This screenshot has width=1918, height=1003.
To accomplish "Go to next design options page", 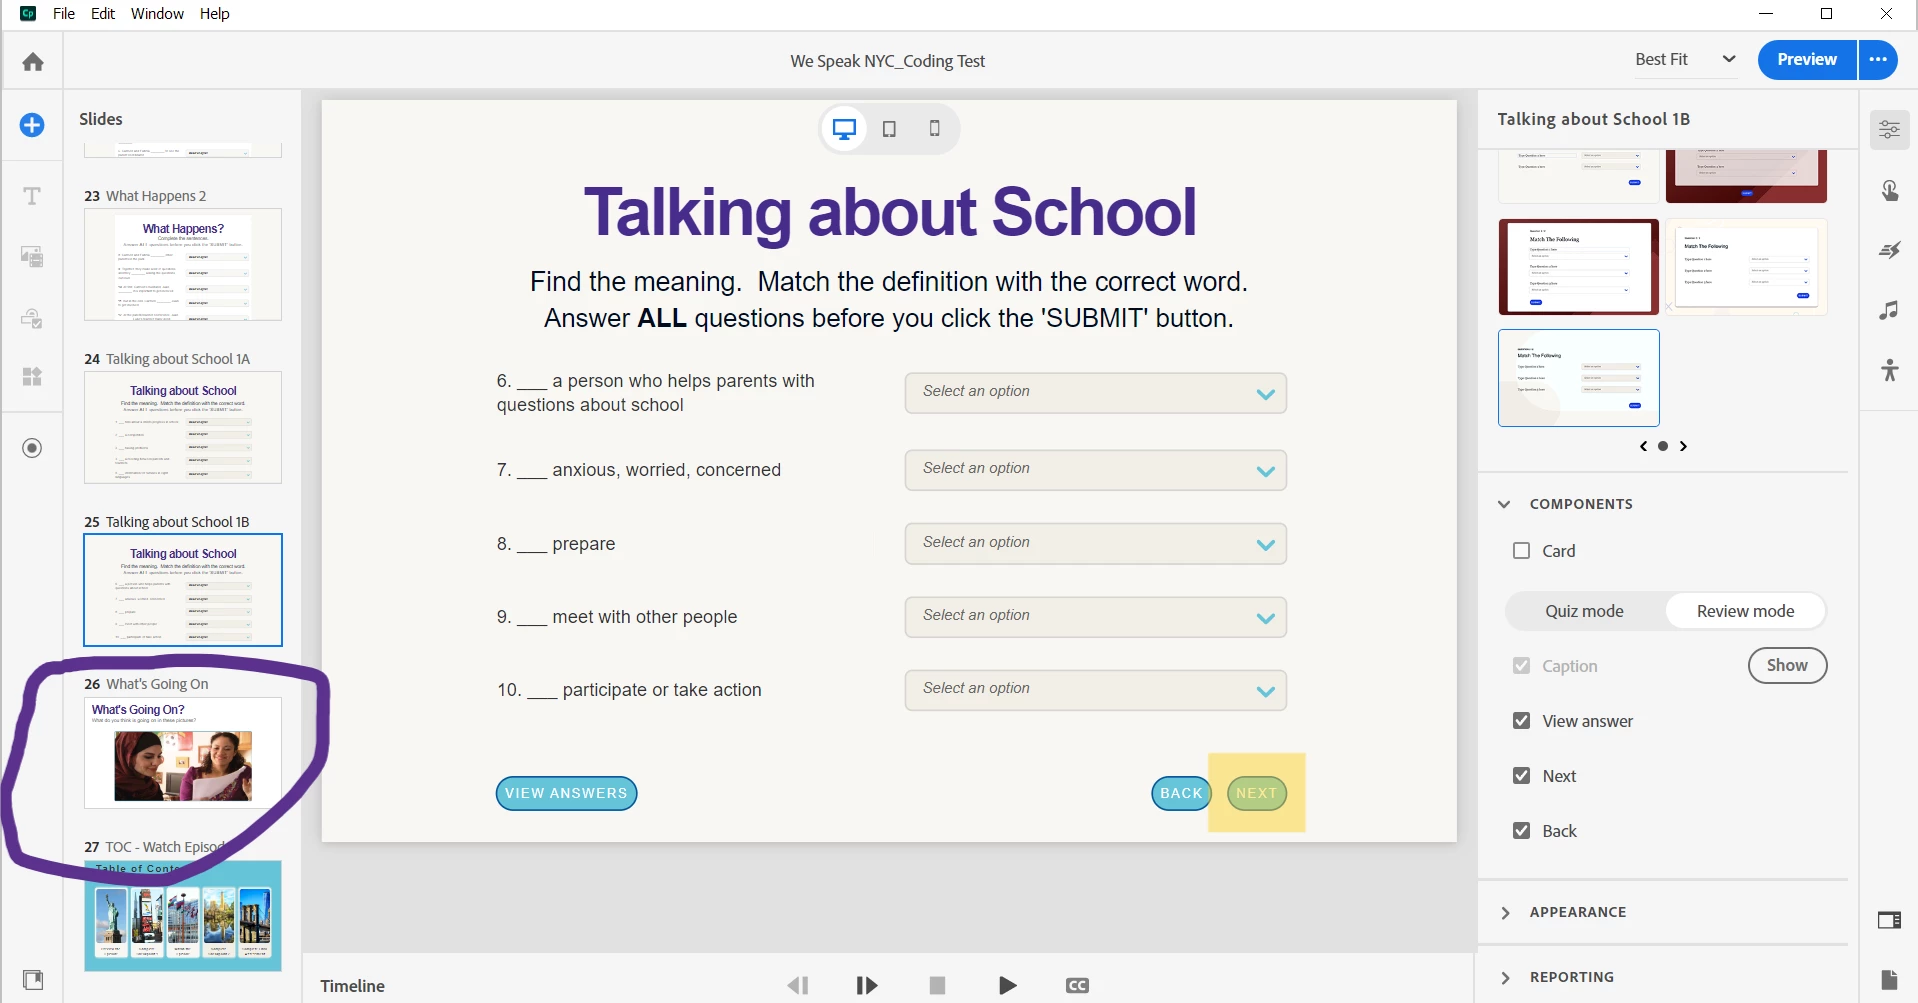I will tap(1683, 446).
